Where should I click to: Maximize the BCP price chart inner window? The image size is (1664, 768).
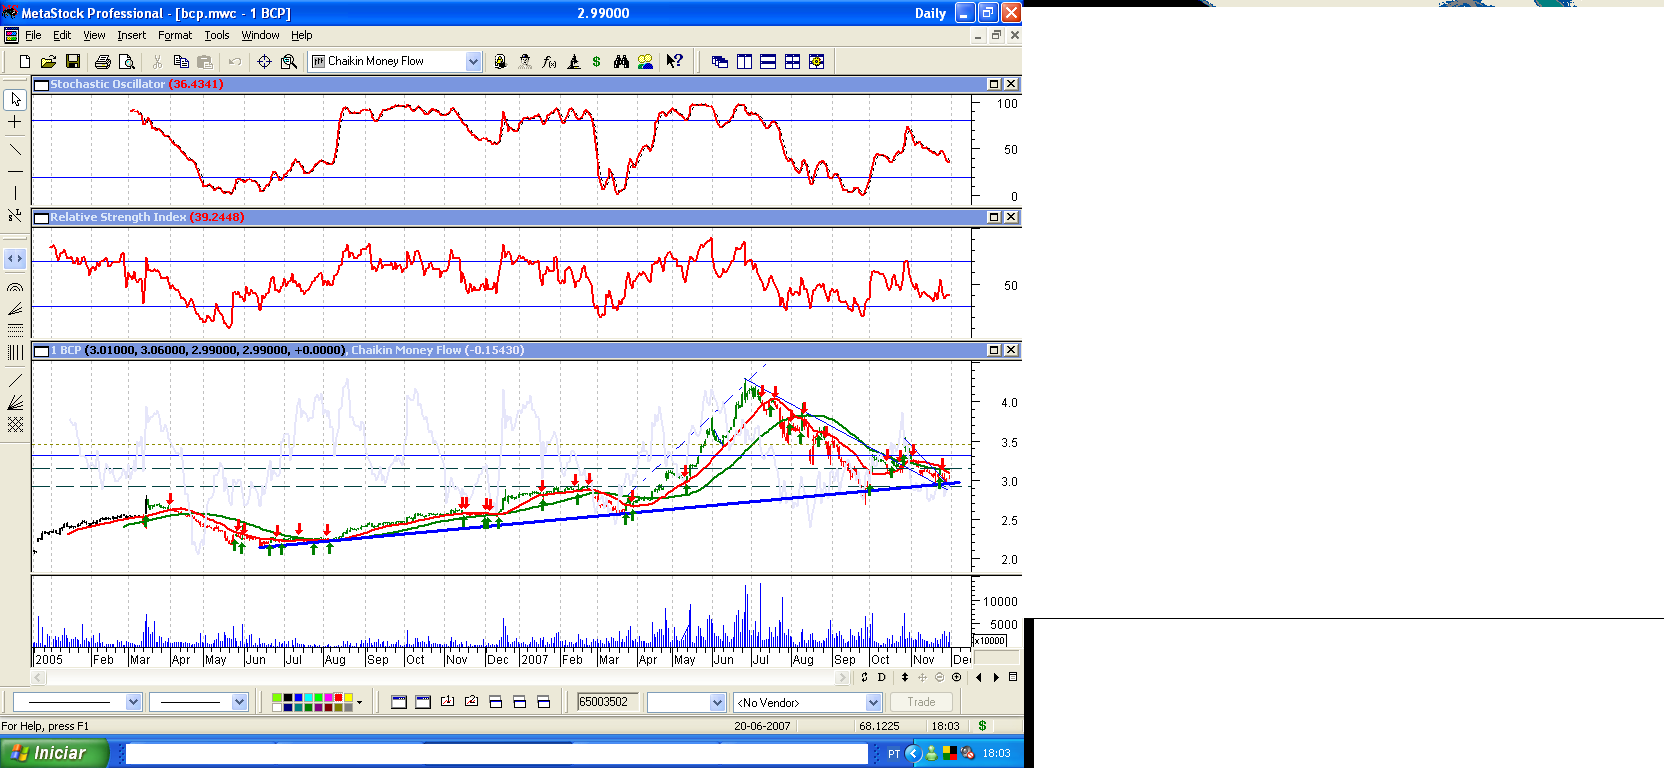[994, 350]
